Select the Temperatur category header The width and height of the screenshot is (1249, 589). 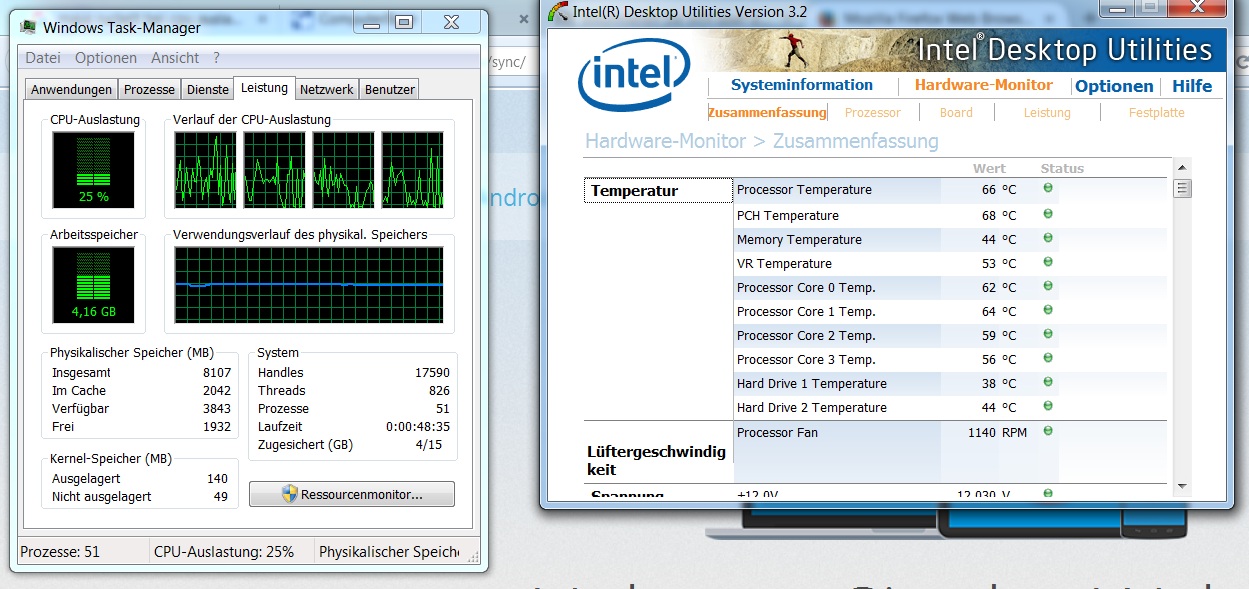click(658, 191)
